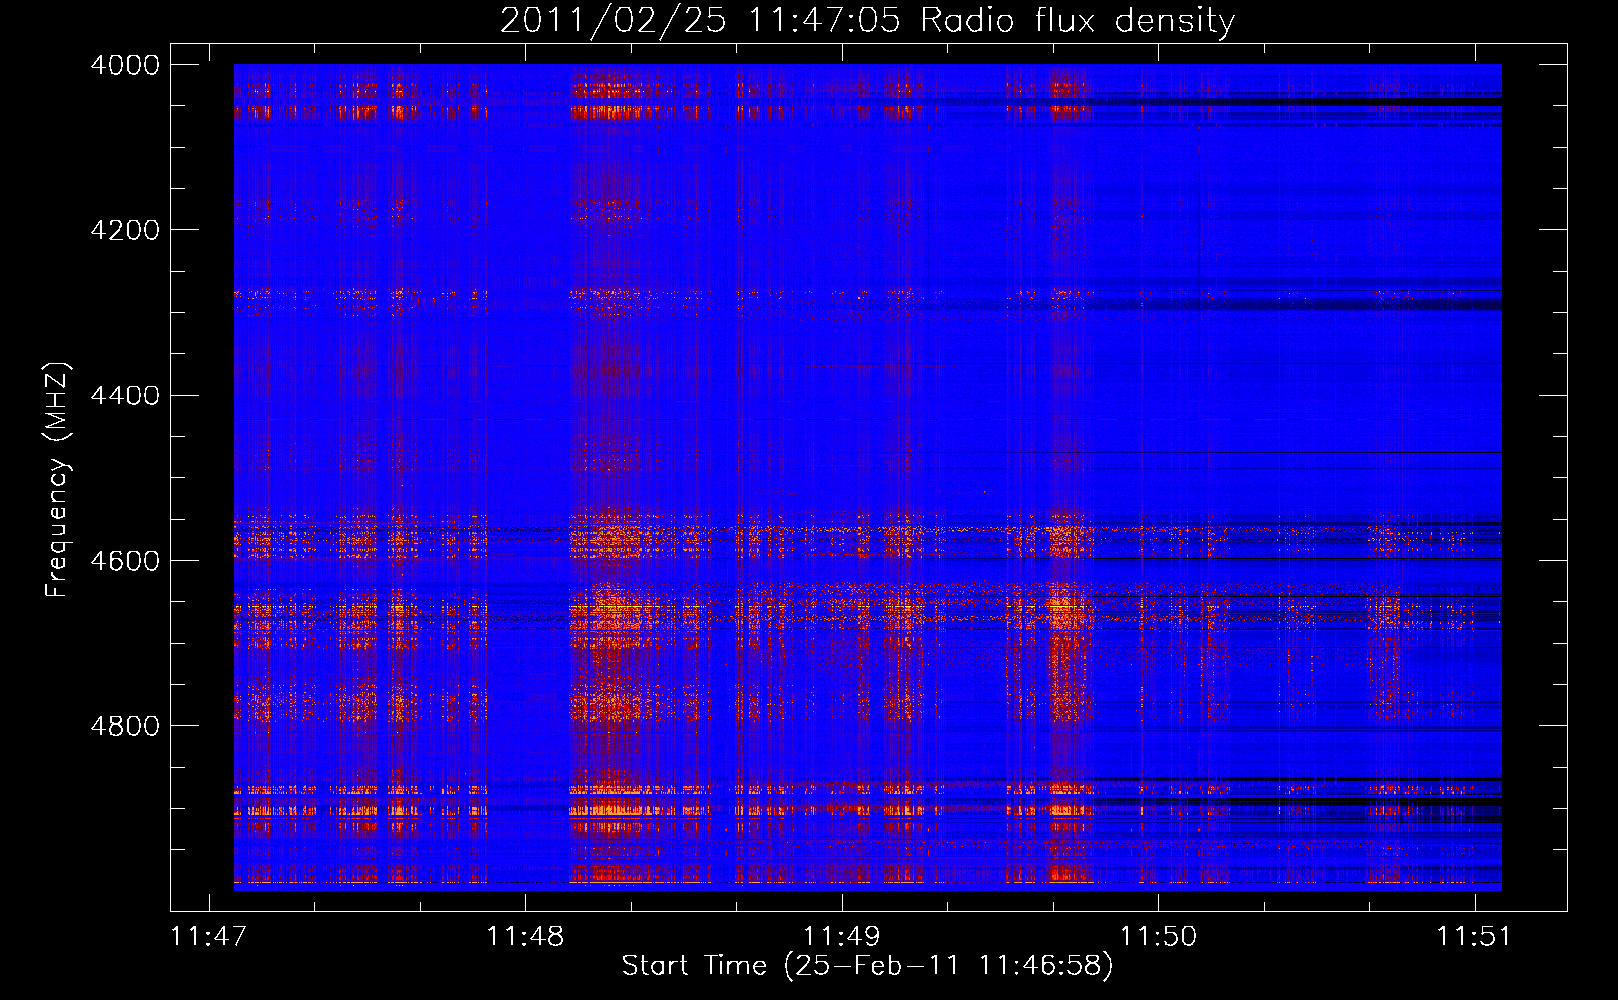
Task: Click the 11:48 time axis label
Action: 525,936
